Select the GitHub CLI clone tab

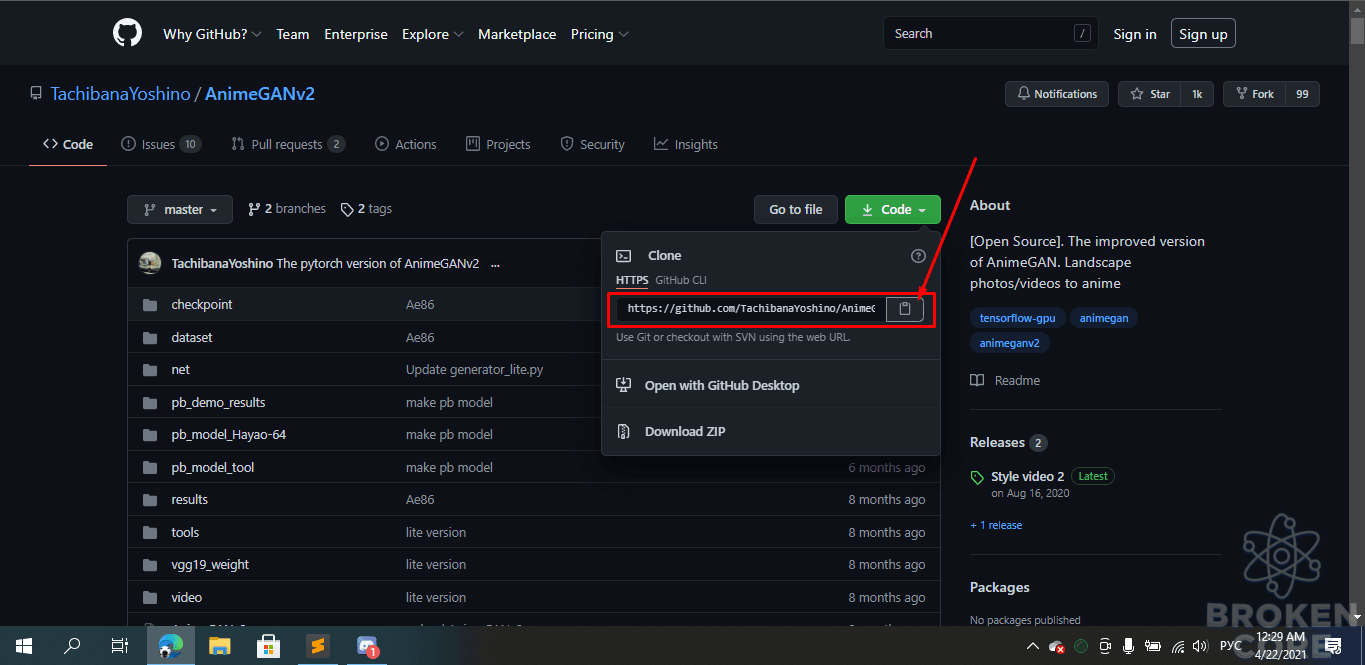point(681,280)
